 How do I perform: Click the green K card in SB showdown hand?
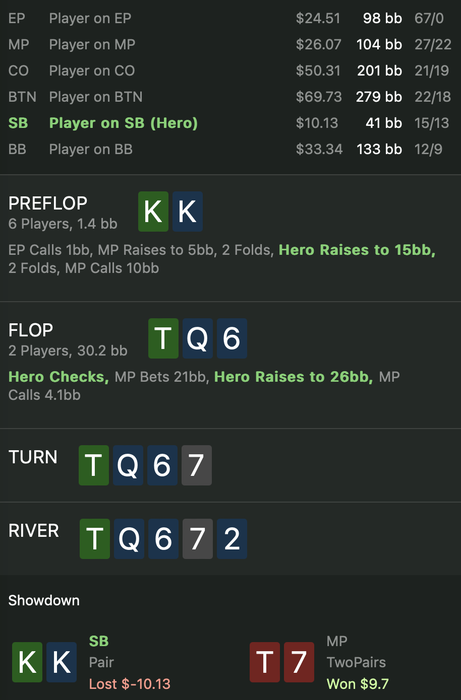tap(27, 662)
